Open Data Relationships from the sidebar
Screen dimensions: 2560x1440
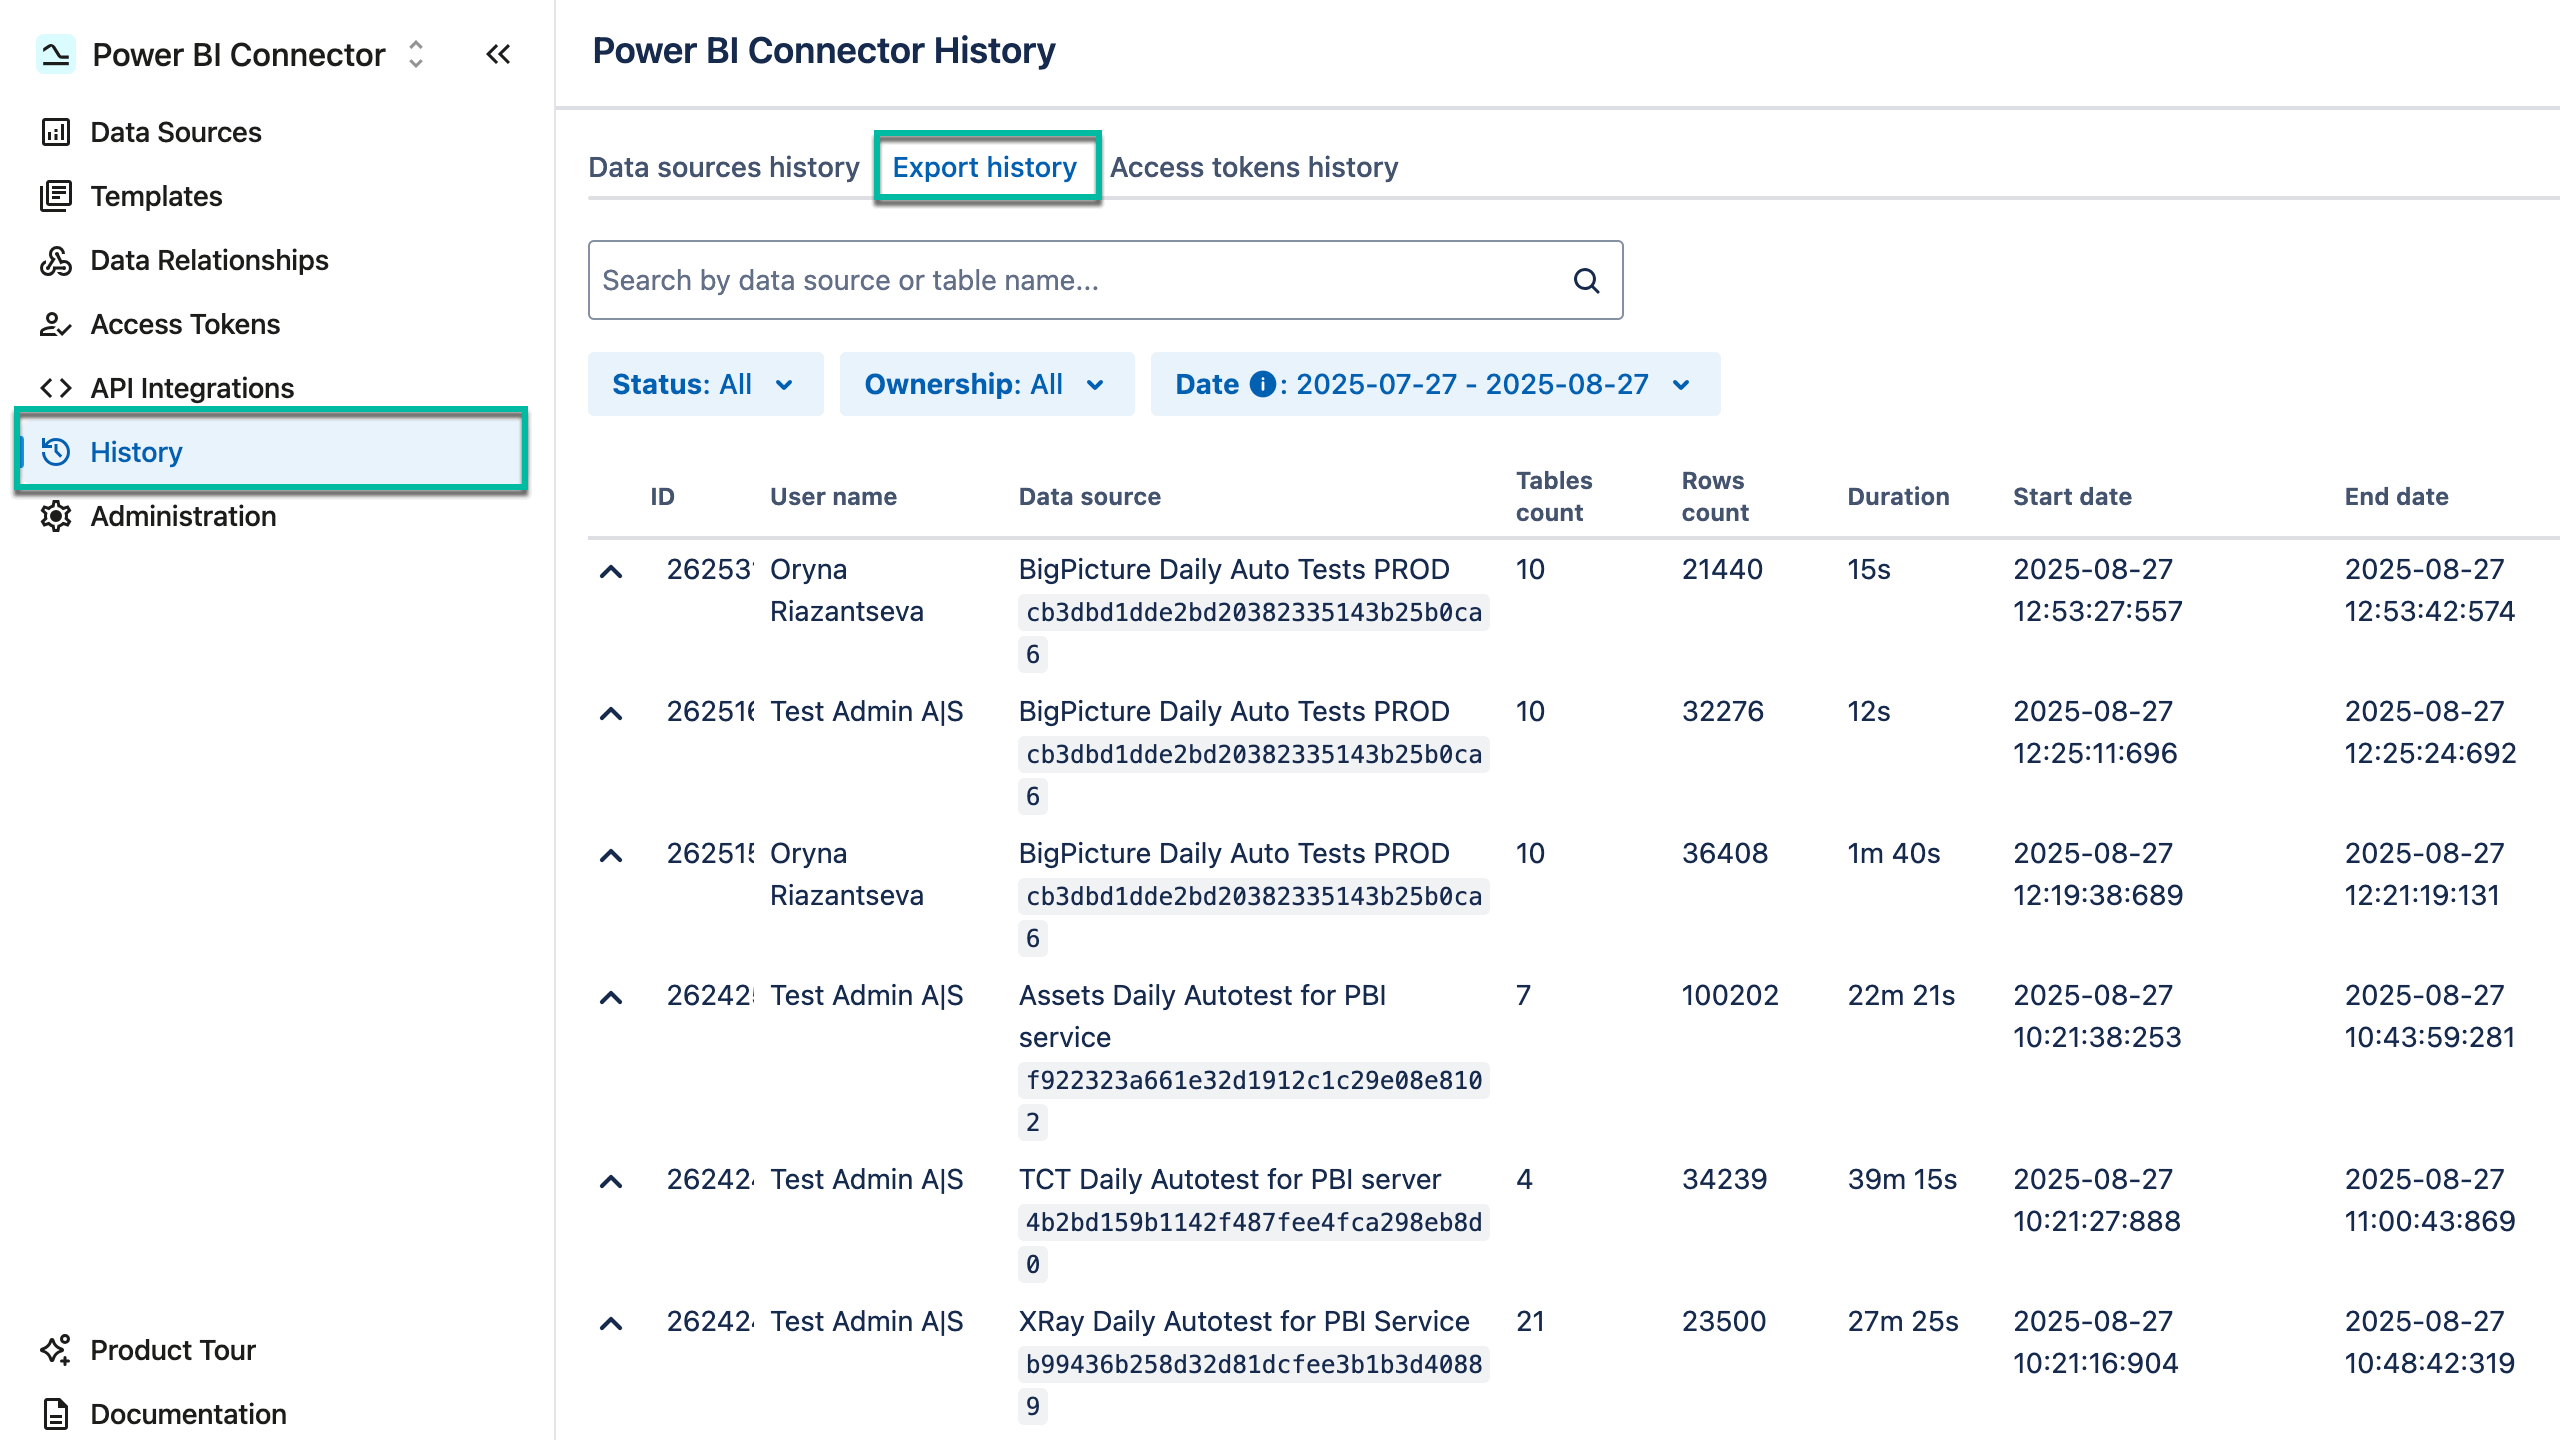208,260
